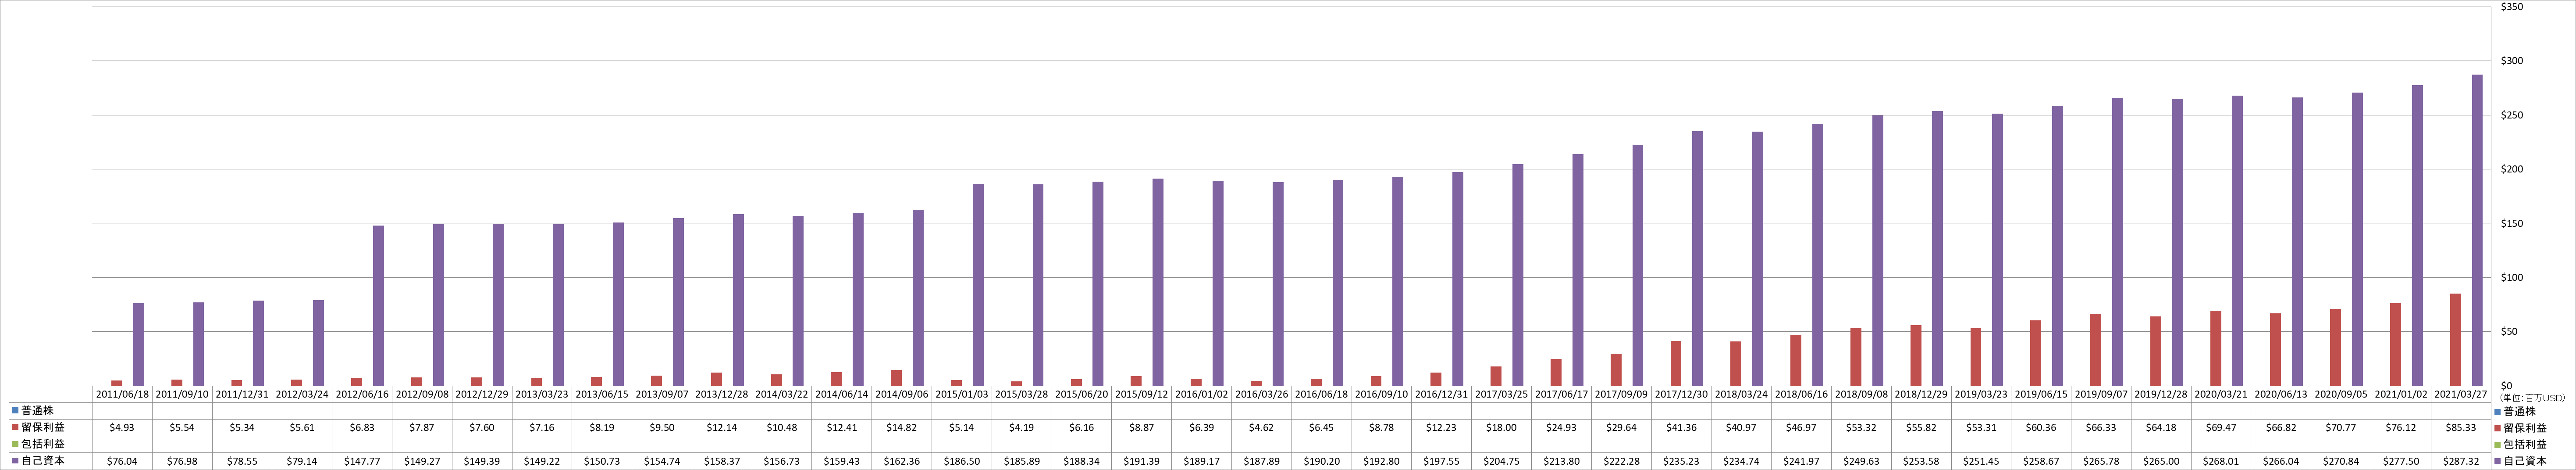Select the $147.77 equity value
This screenshot has width=2576, height=470.
(x=362, y=461)
